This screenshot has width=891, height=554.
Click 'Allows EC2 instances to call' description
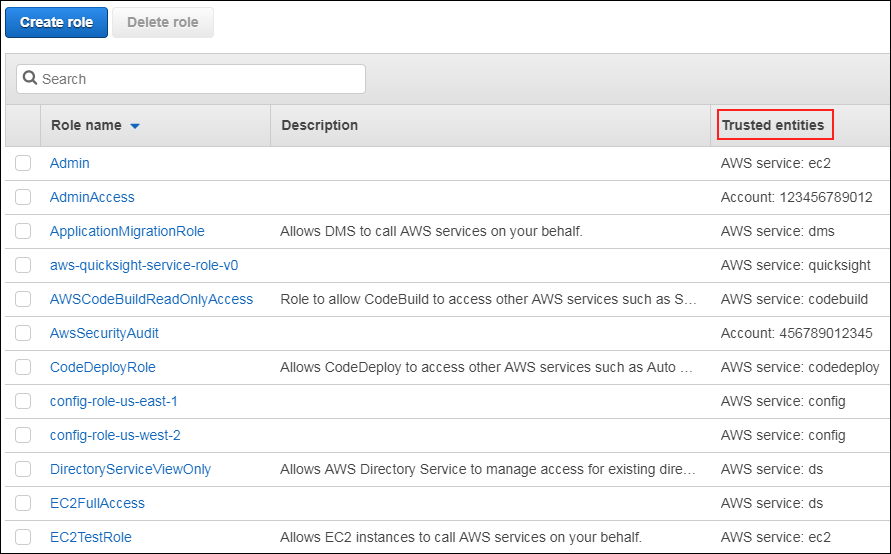coord(461,537)
